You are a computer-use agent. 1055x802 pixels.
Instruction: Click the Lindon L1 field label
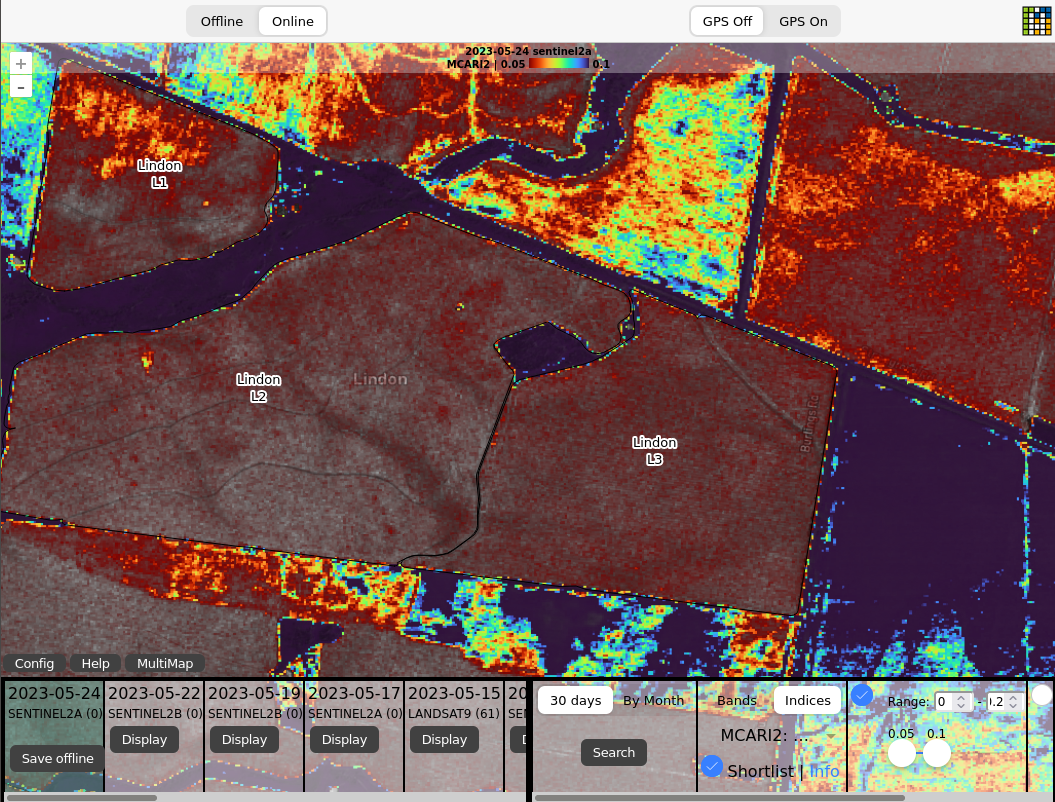[159, 174]
